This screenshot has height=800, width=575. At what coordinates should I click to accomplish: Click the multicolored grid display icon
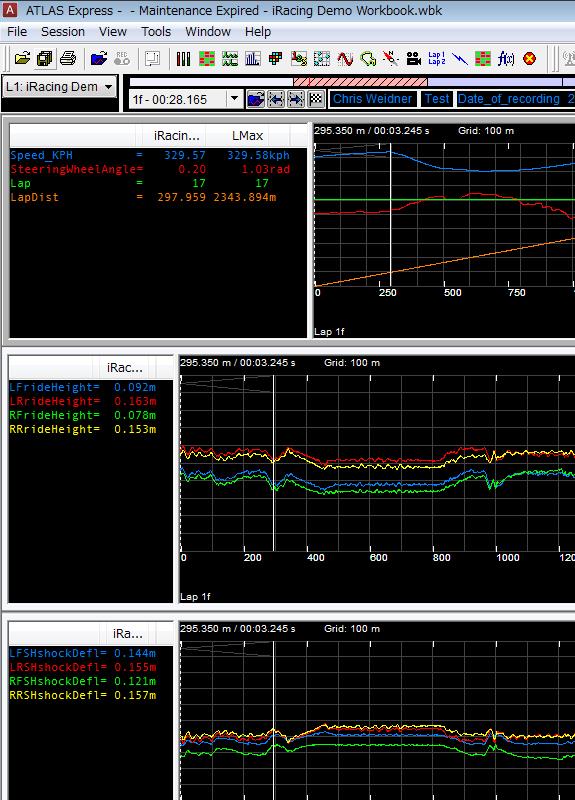point(276,59)
